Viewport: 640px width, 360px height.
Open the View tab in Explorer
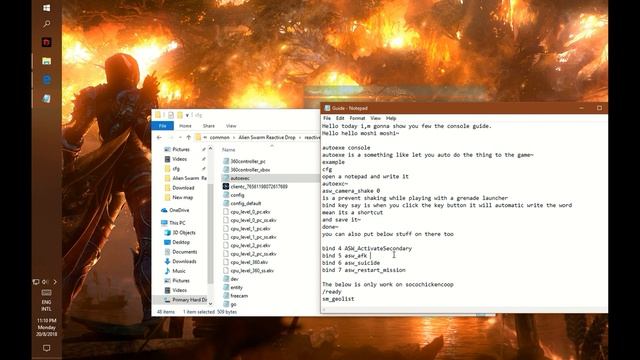pos(231,126)
